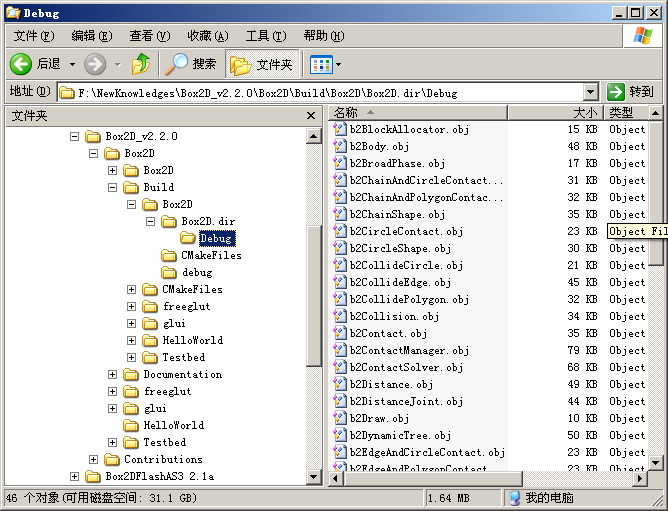Open the 编辑(E) menu

tap(92, 36)
